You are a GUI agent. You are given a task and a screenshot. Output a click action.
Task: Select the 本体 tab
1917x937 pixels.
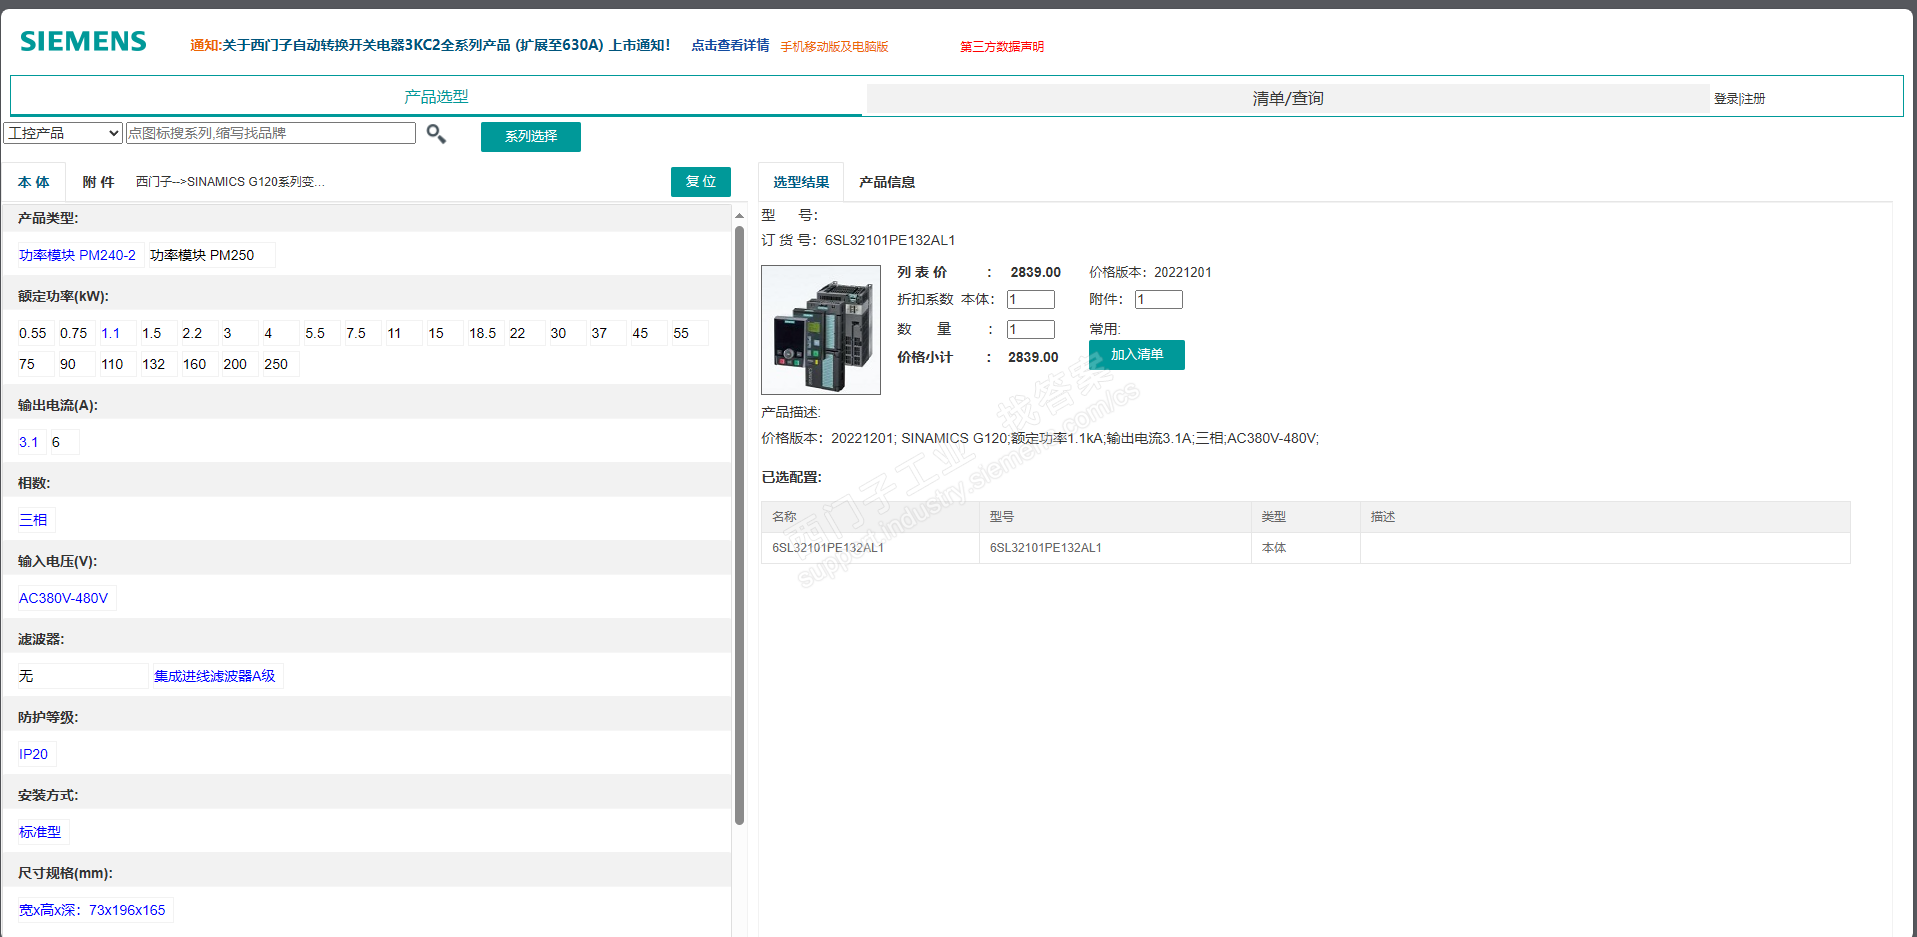(34, 182)
